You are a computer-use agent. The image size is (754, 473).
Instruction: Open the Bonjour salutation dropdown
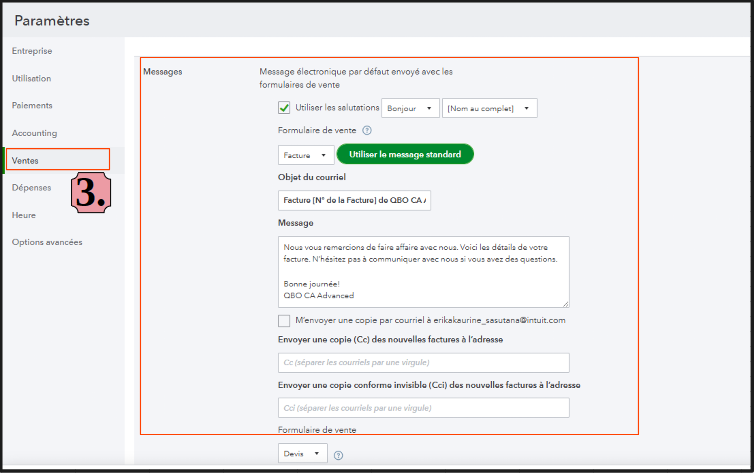point(410,108)
